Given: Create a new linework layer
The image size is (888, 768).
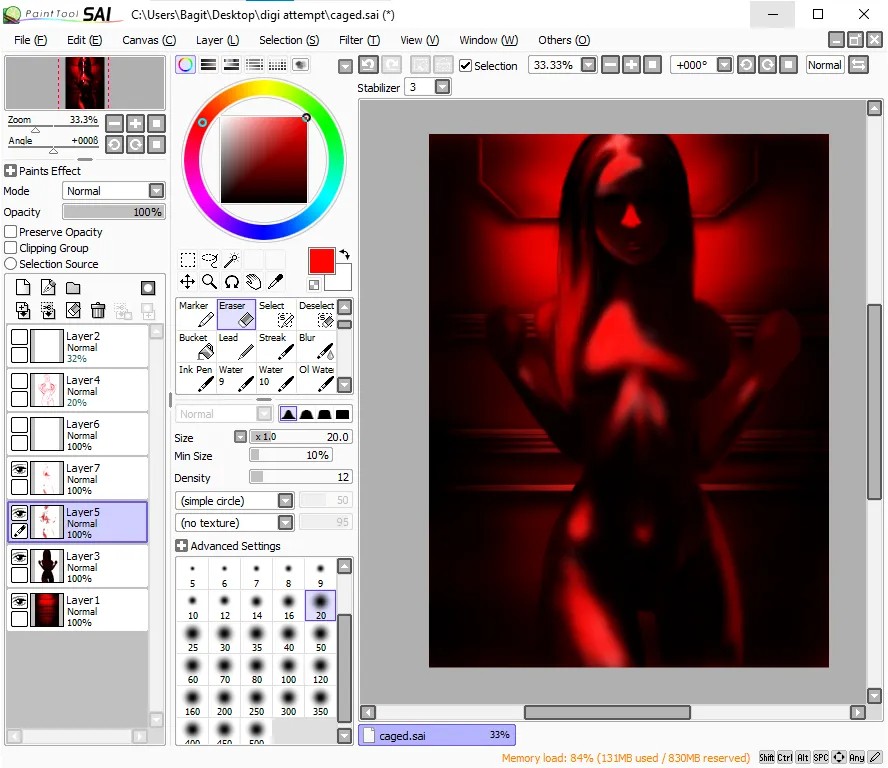Looking at the screenshot, I should click(48, 288).
